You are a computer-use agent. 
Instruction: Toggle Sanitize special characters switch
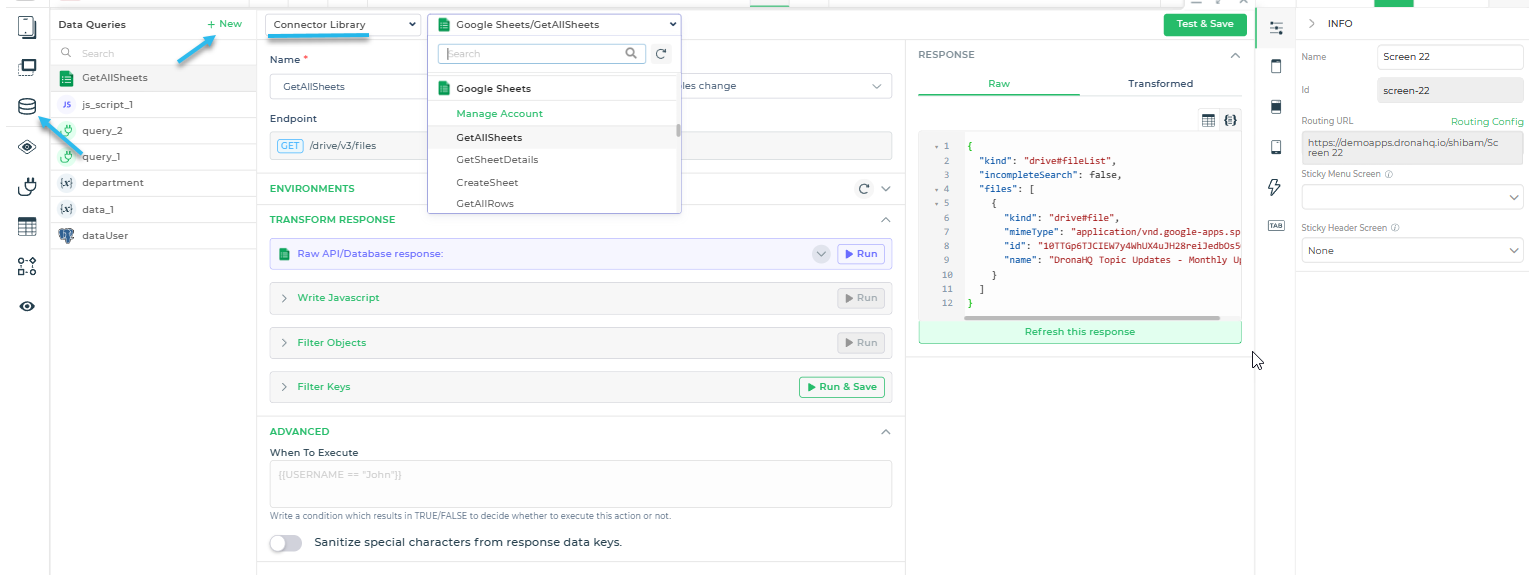[285, 543]
